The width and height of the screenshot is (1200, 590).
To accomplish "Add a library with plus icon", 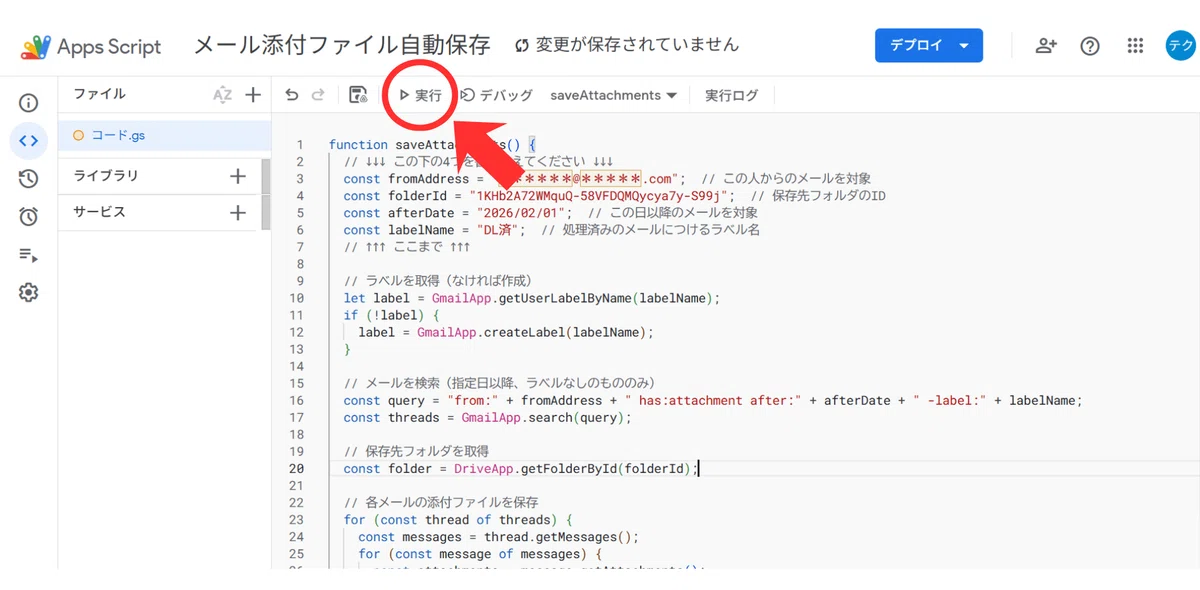I will (x=238, y=176).
